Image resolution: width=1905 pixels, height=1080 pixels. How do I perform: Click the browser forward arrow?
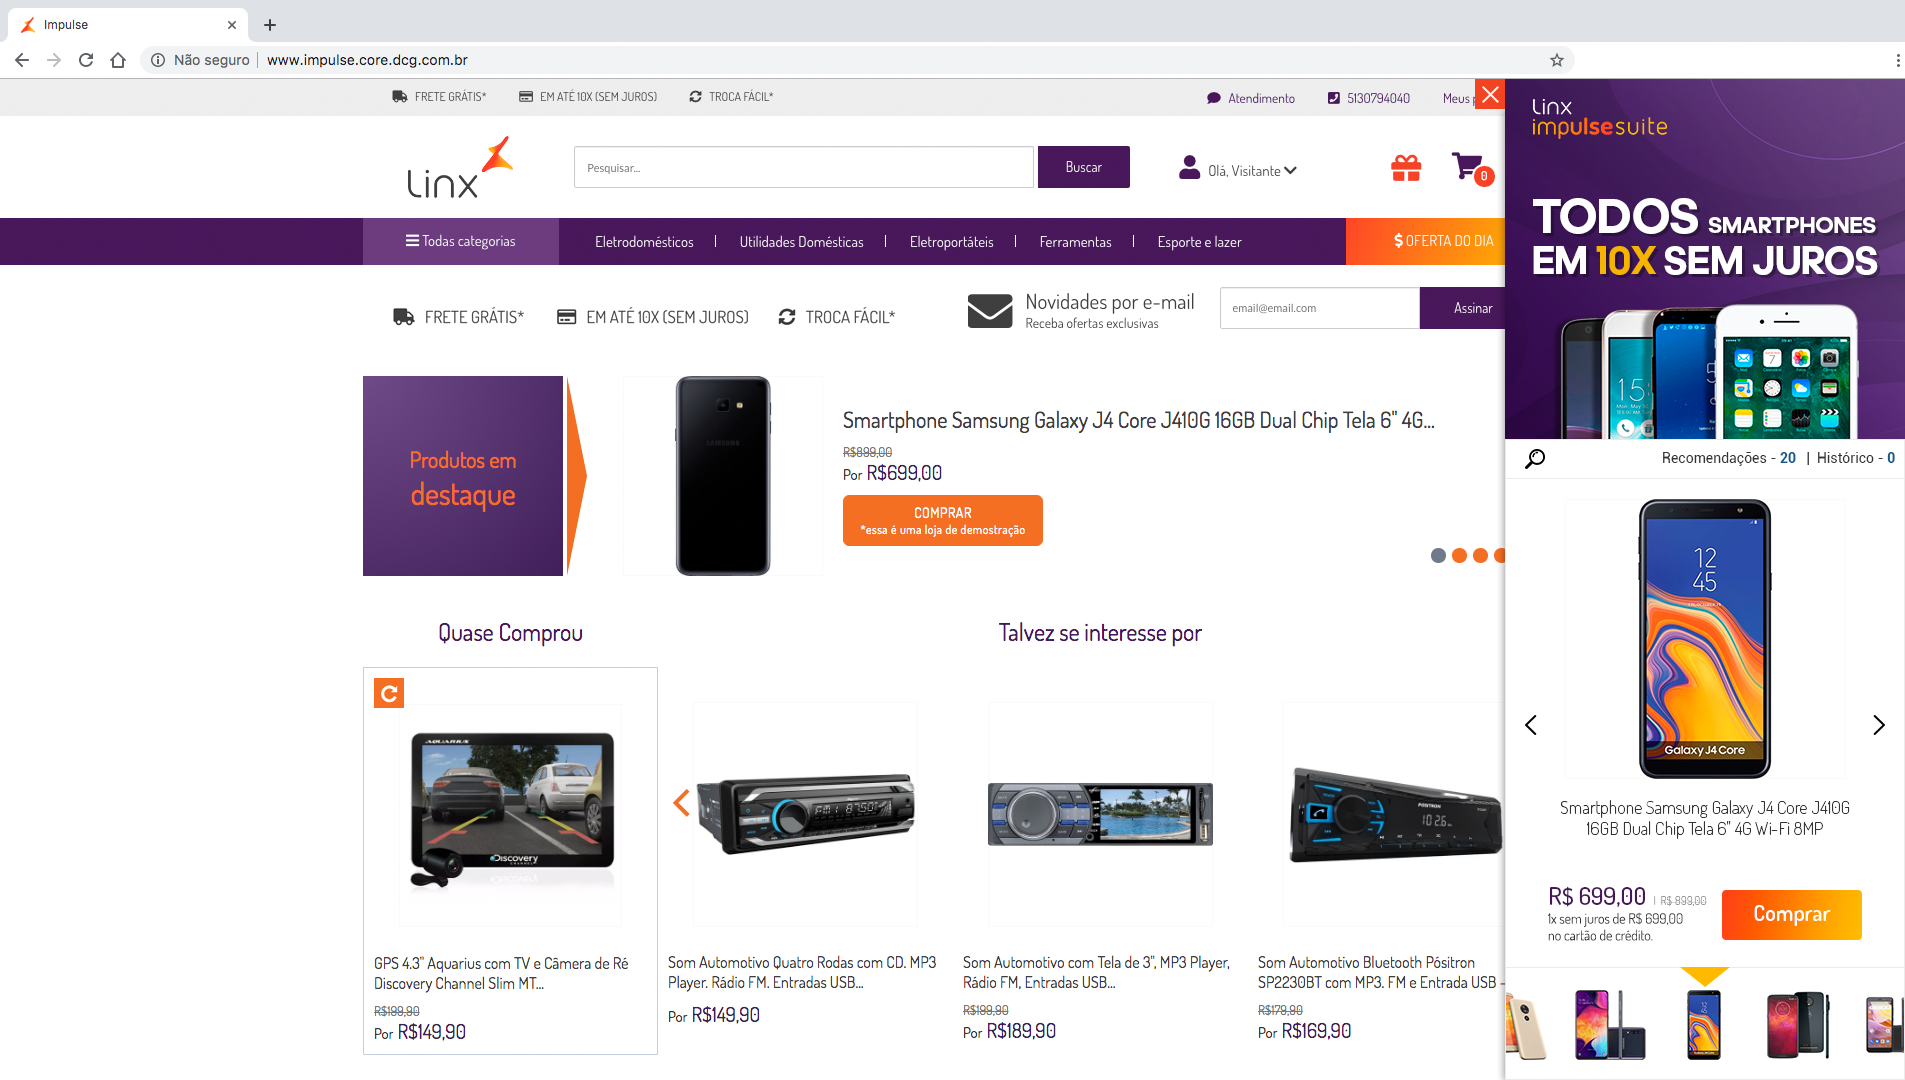click(54, 60)
